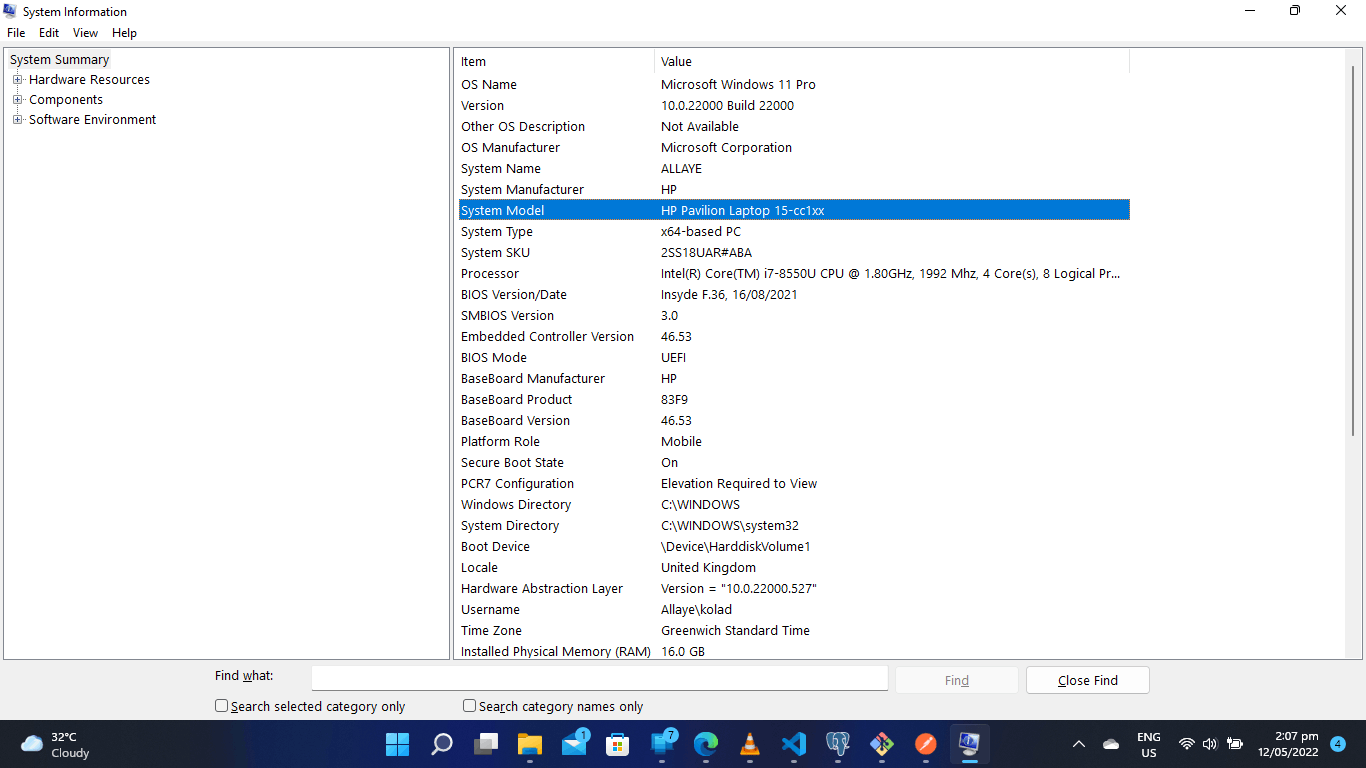Screen dimensions: 1366x768
Task: Select Installed Physical Memory (RAM) row
Action: [794, 651]
